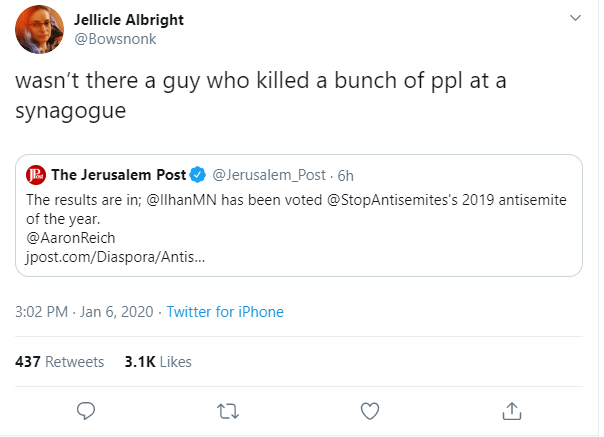Retweet using the retweet arrows icon

[228, 410]
